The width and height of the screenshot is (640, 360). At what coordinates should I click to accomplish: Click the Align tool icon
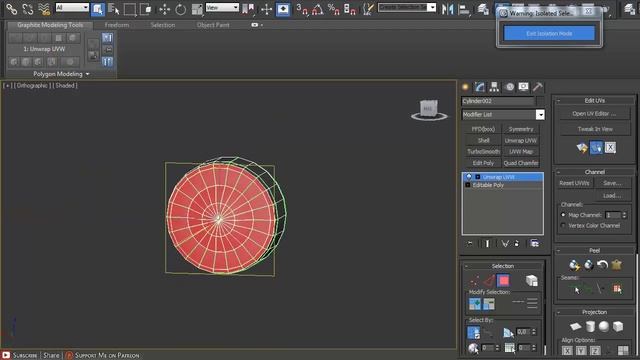464,9
